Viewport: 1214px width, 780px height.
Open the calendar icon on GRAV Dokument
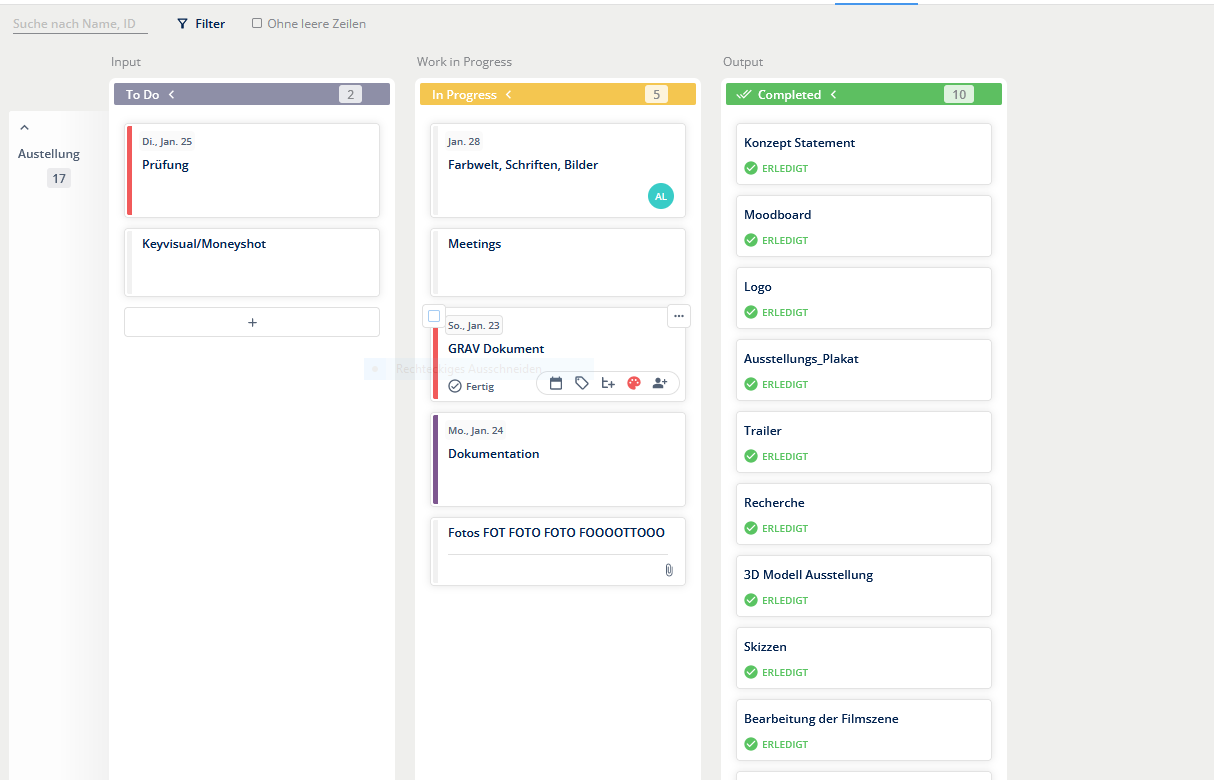(x=556, y=383)
